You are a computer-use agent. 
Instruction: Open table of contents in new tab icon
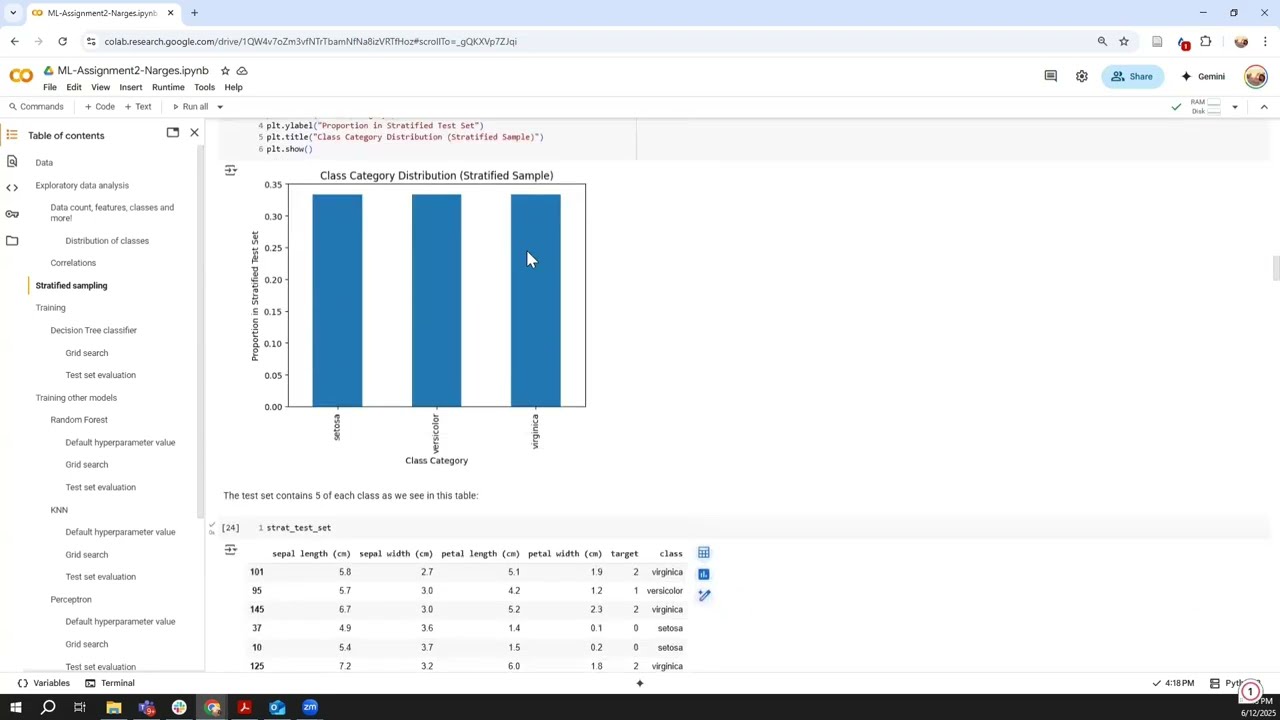click(173, 133)
